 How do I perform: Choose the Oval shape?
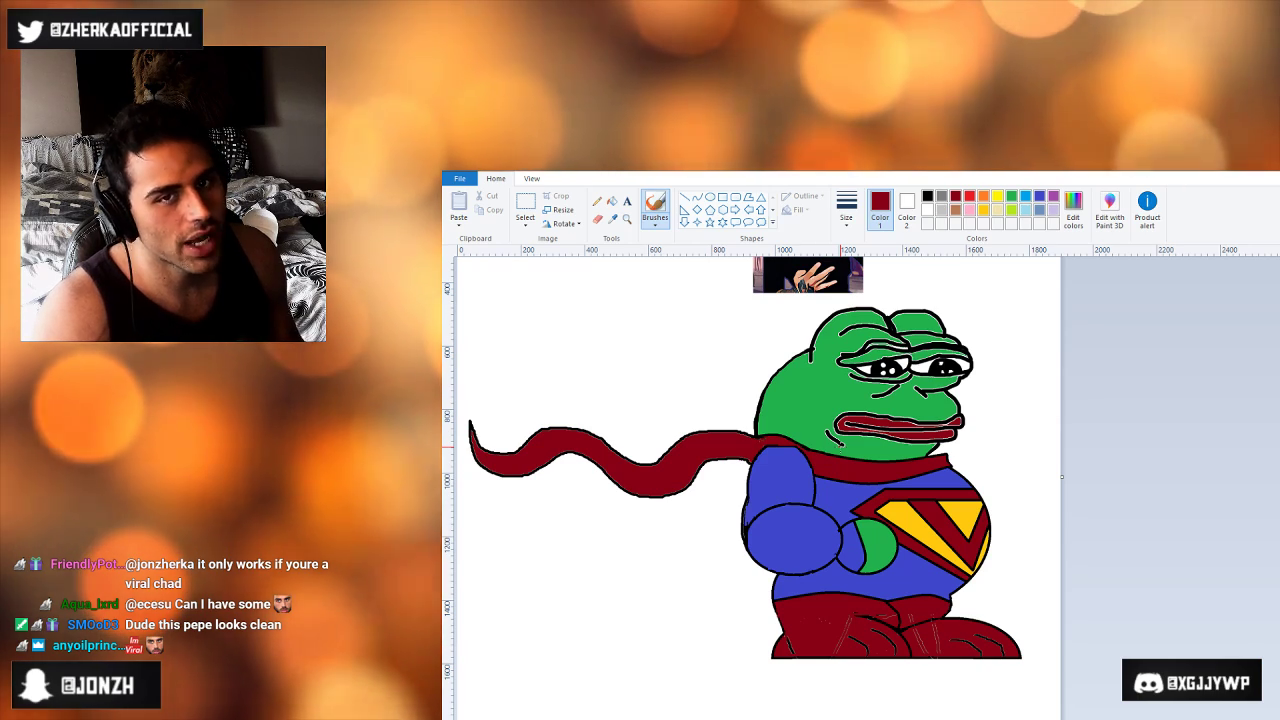point(710,197)
